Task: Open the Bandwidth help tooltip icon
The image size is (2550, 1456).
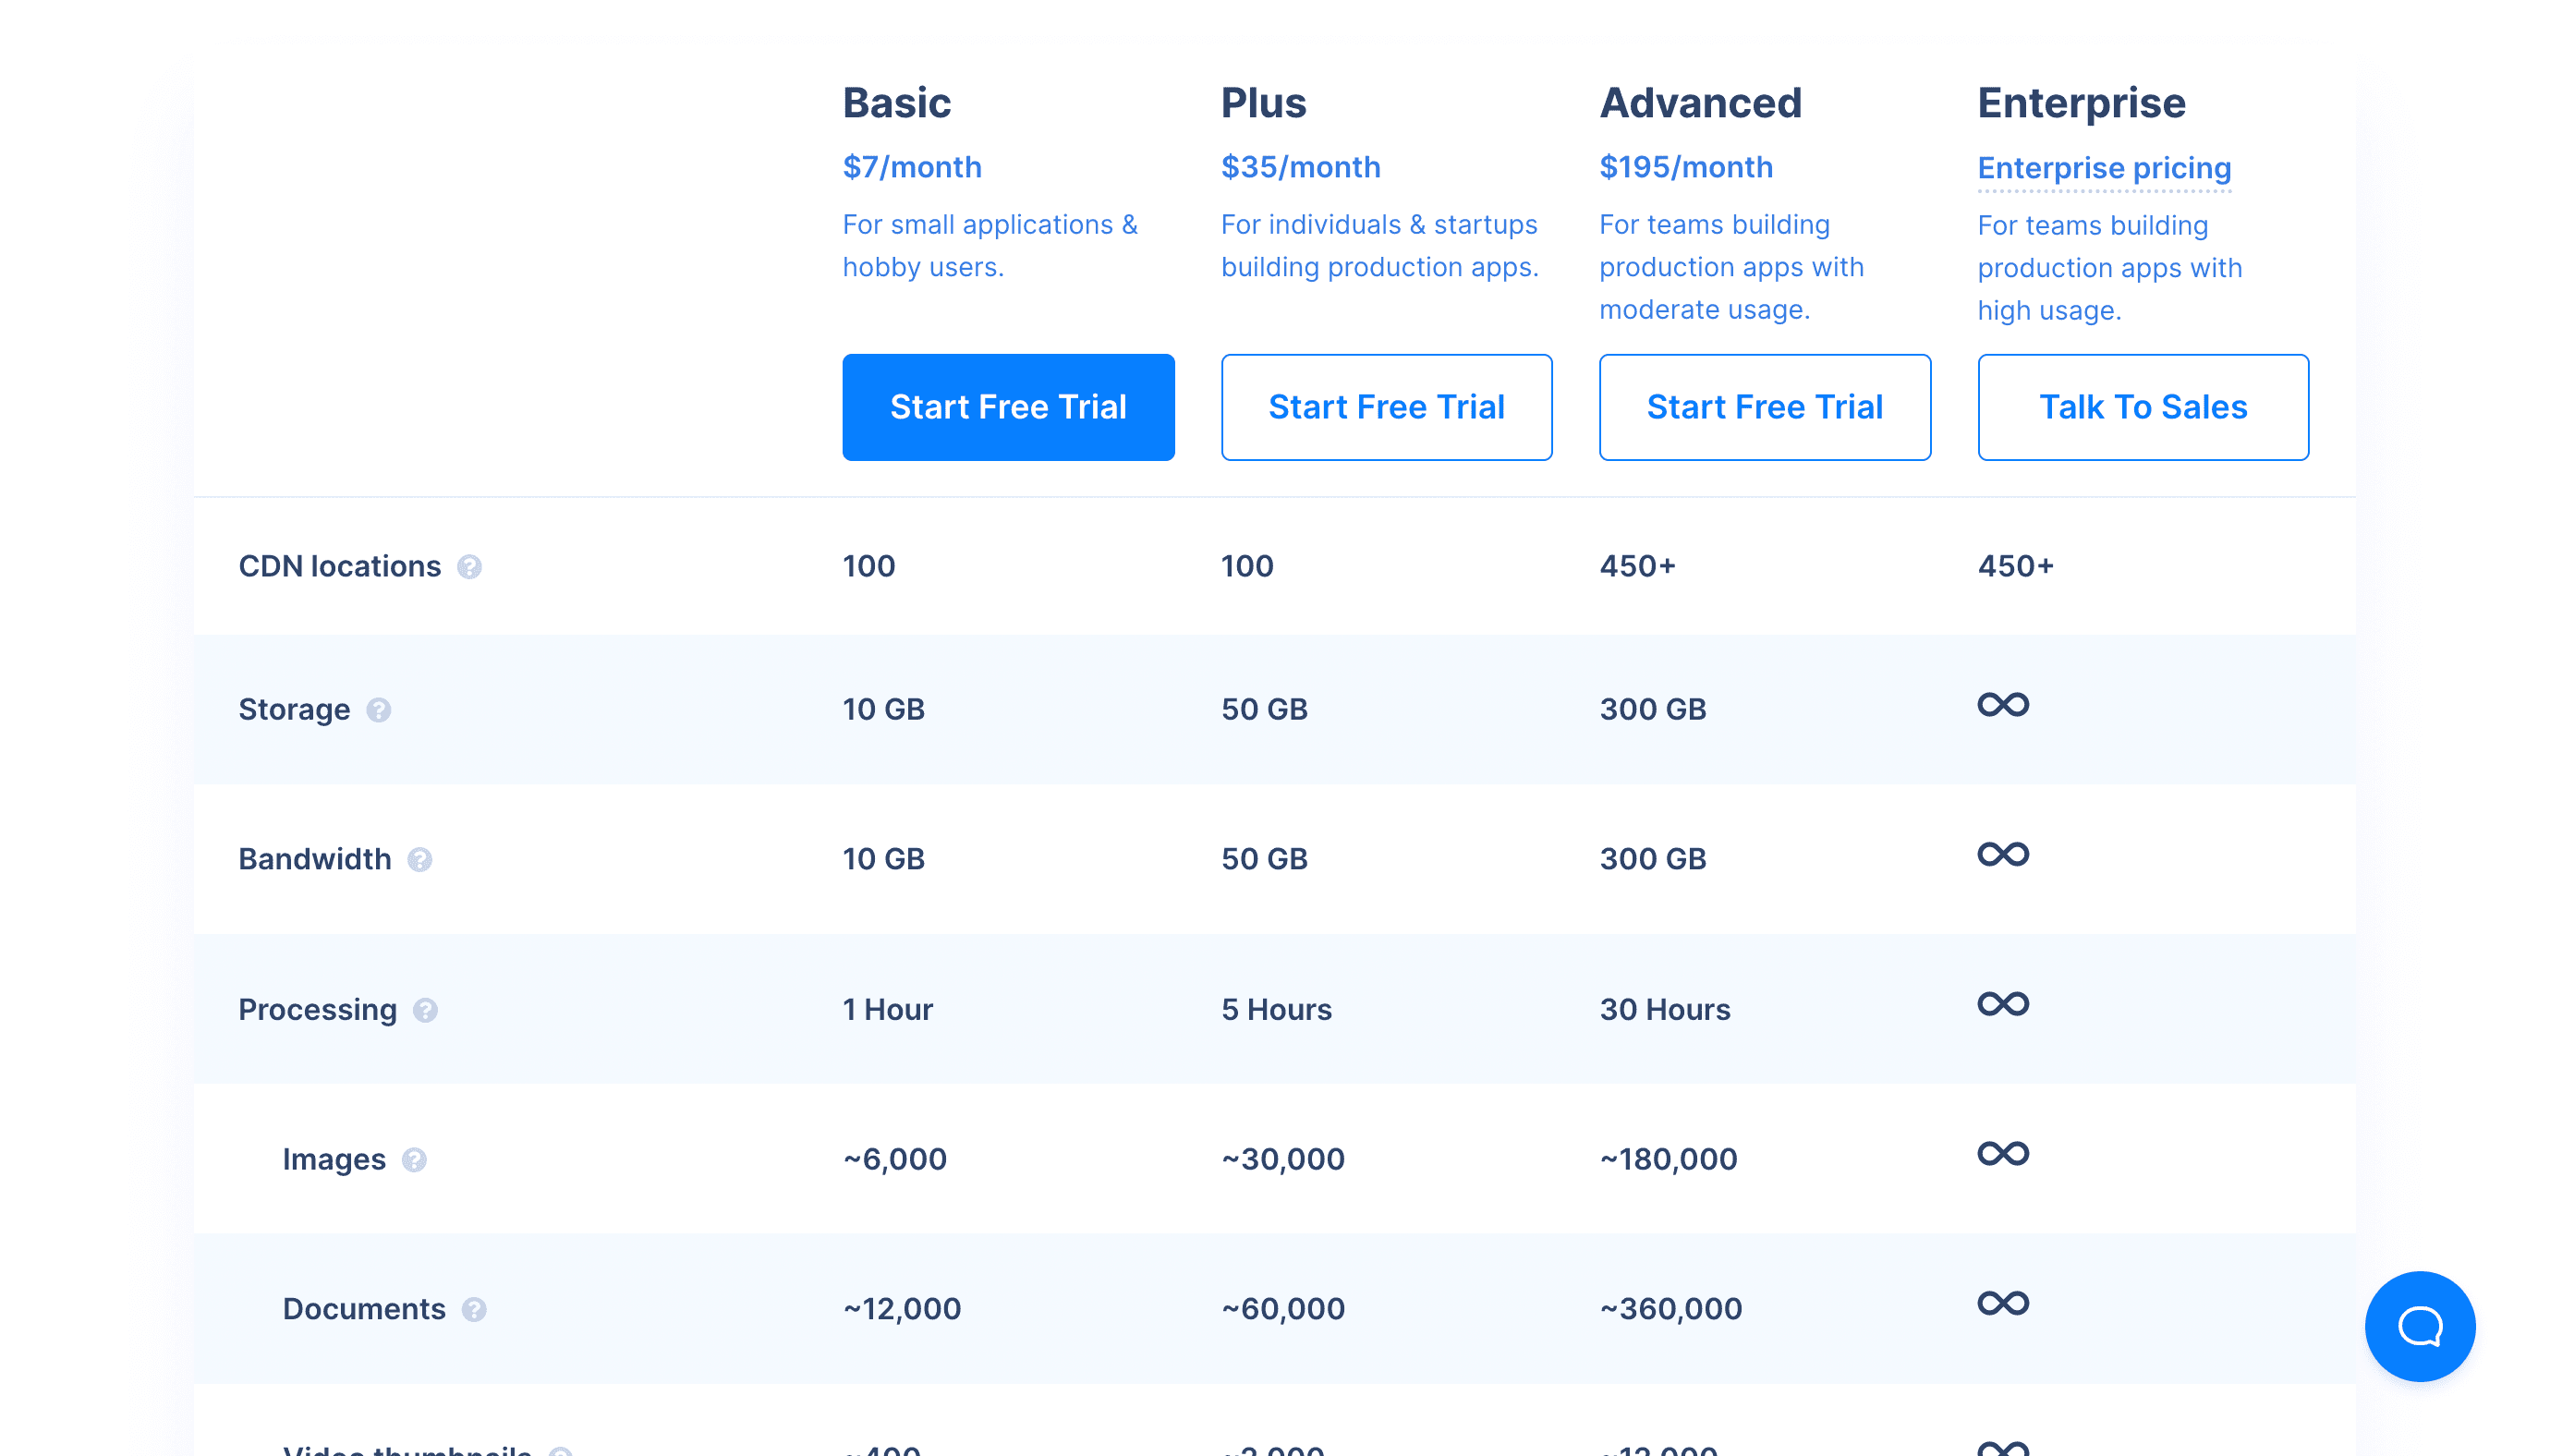Action: click(419, 860)
